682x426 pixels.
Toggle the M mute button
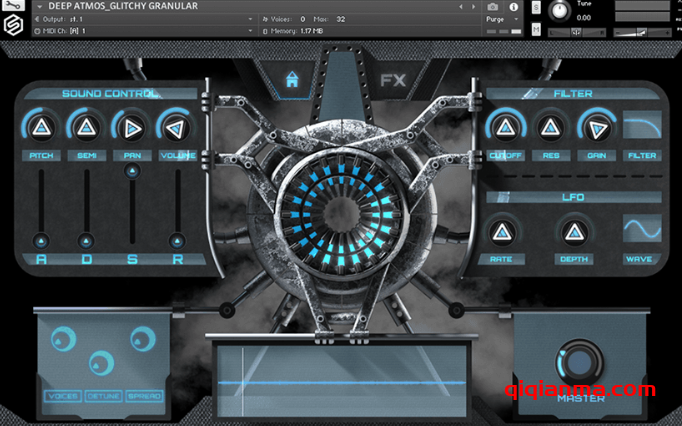click(537, 29)
